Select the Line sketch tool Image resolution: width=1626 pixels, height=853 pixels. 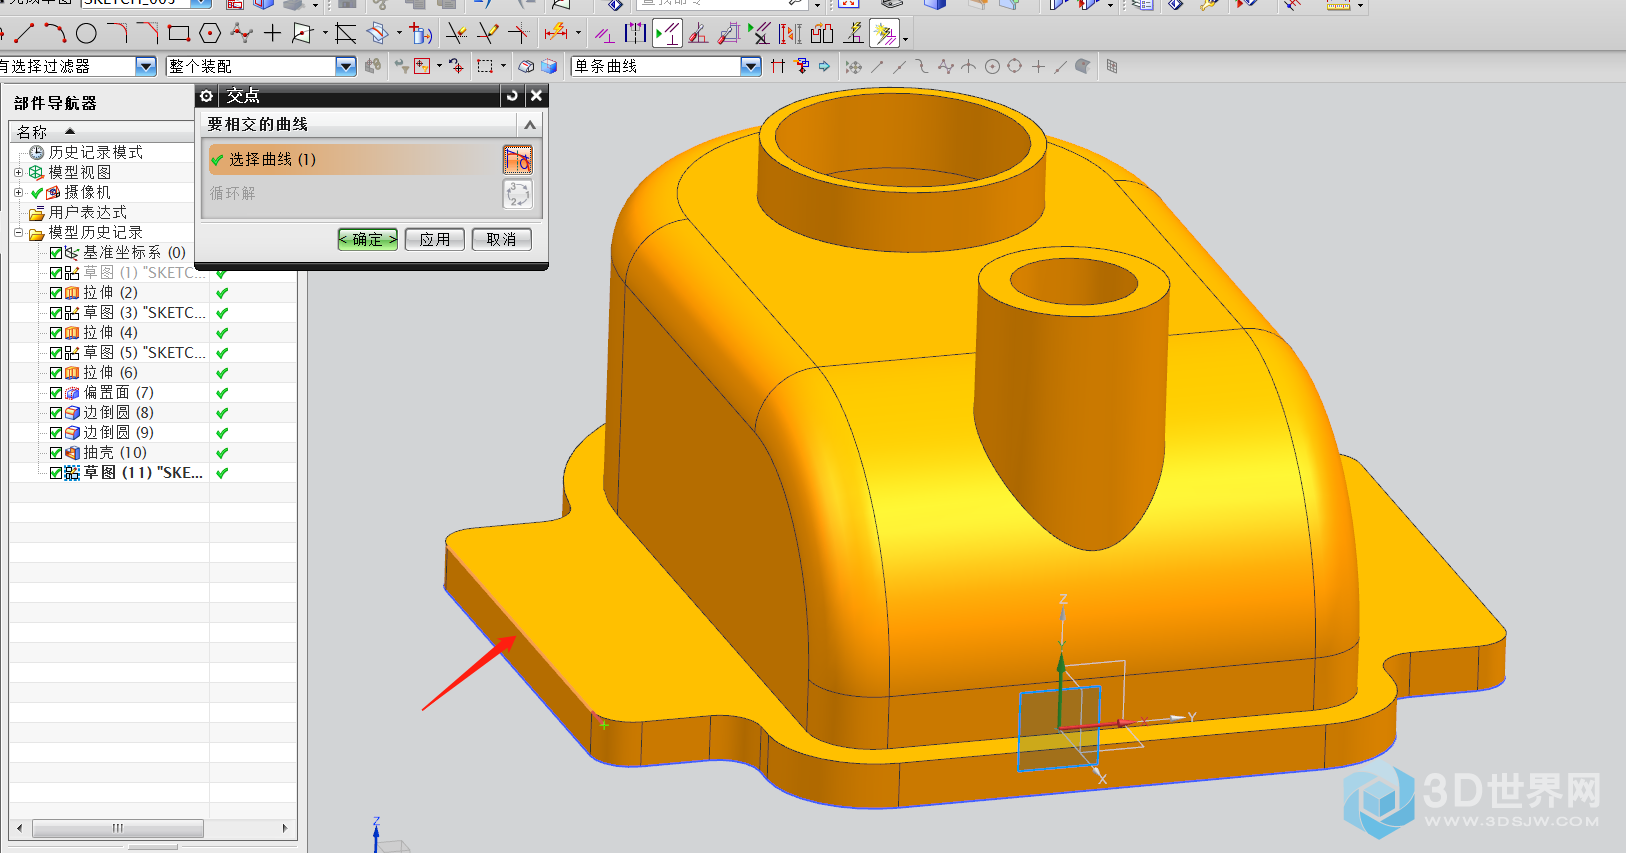[x=24, y=34]
